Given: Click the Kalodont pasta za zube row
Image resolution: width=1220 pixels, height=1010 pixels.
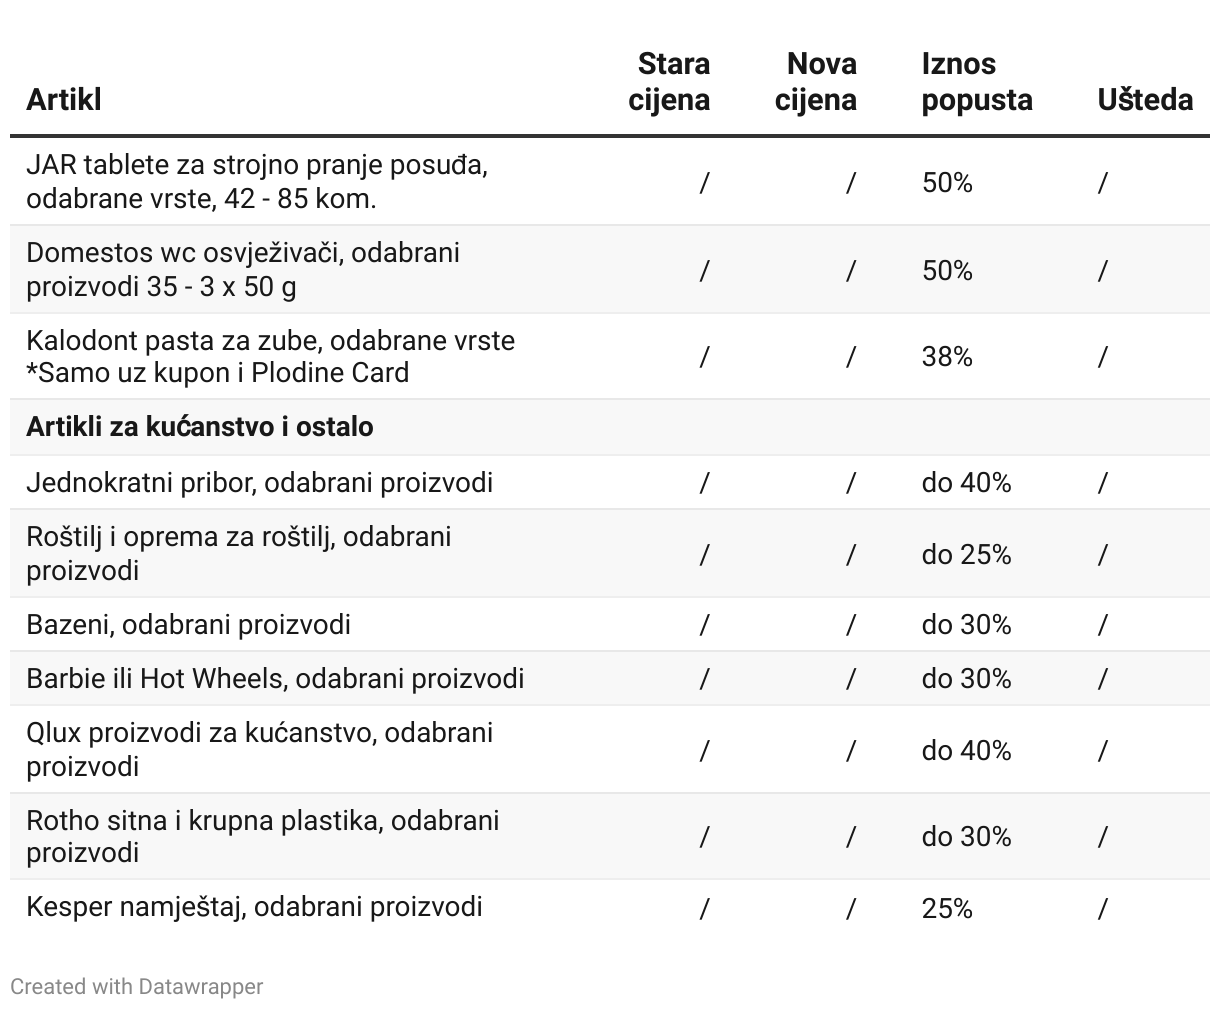Looking at the screenshot, I should 270,356.
